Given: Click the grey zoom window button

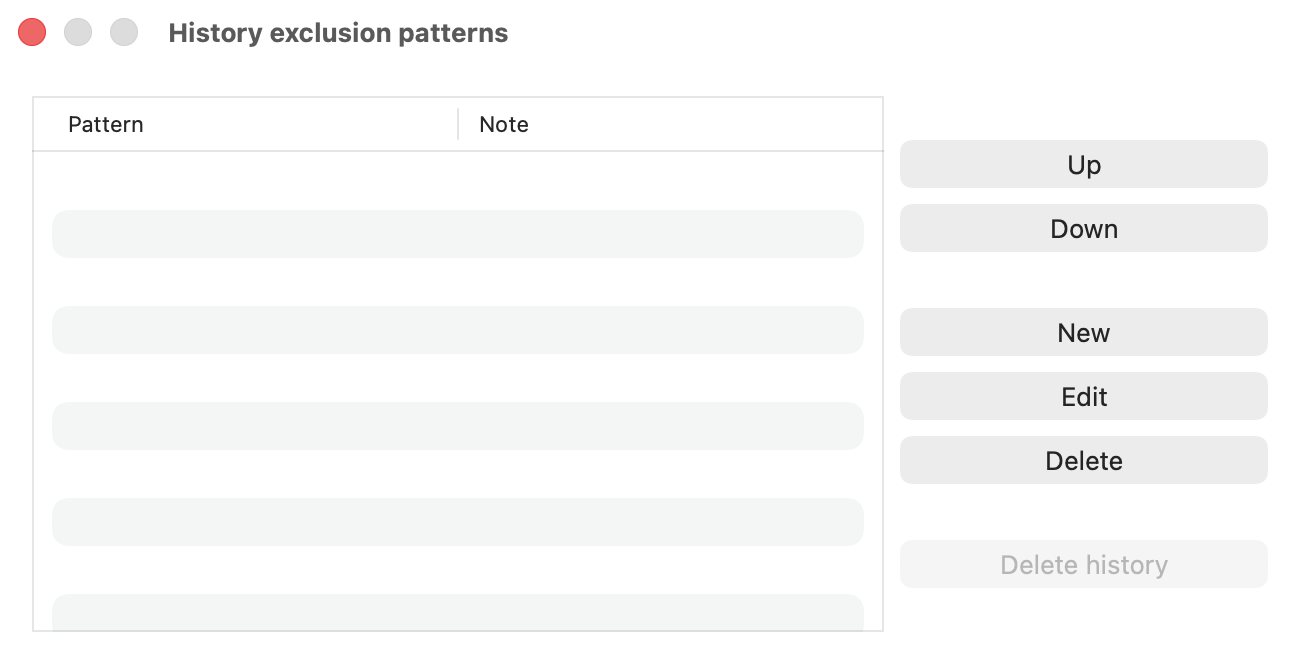Looking at the screenshot, I should click(x=124, y=32).
